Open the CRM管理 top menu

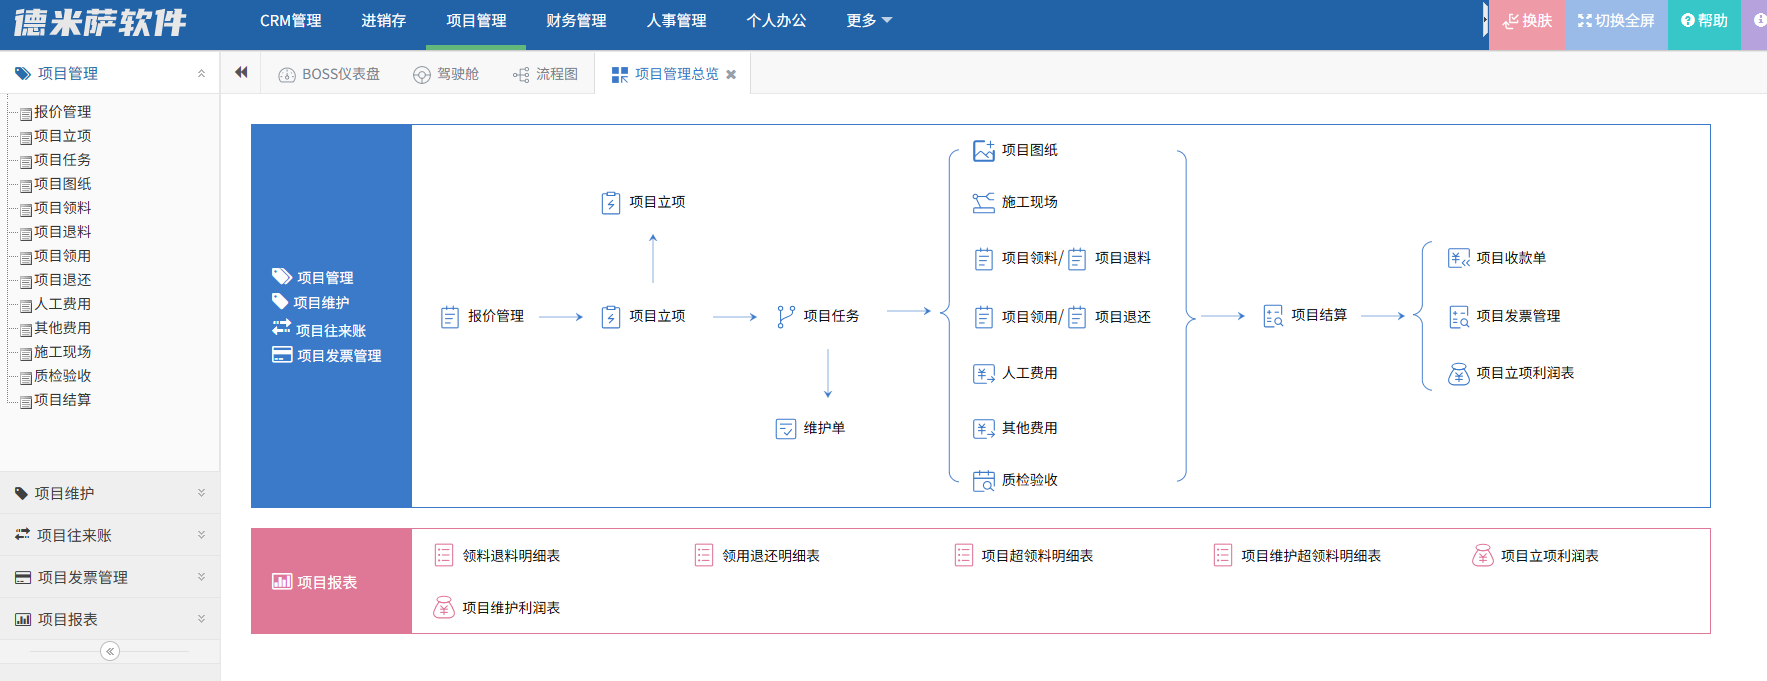[x=291, y=20]
